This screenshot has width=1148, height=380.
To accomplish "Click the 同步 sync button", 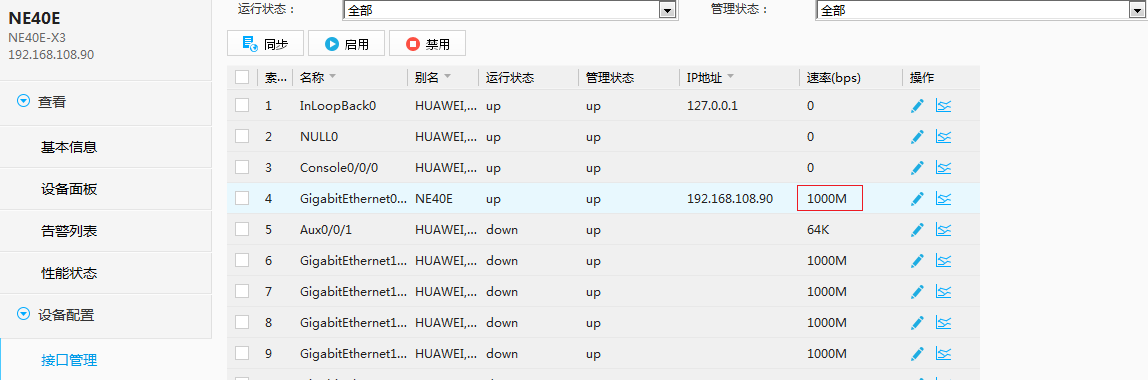I will 266,44.
